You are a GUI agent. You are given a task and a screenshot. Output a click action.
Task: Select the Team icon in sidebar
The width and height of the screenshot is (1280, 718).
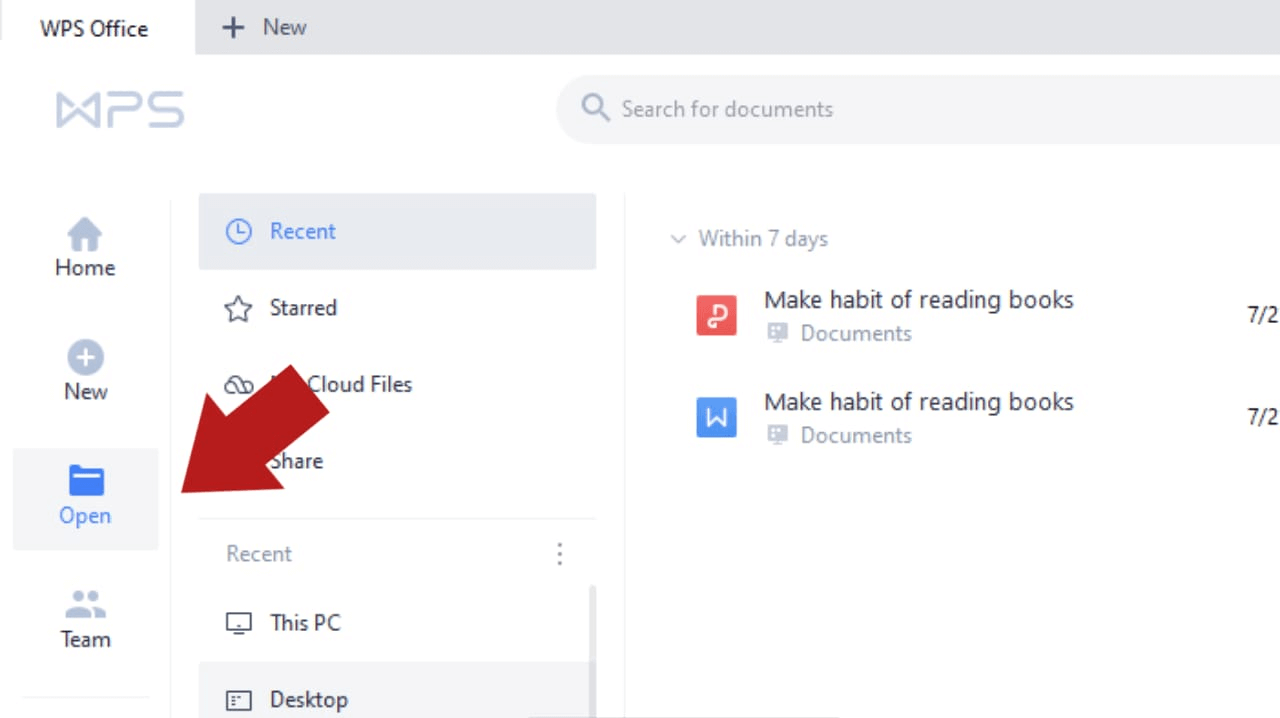(85, 602)
